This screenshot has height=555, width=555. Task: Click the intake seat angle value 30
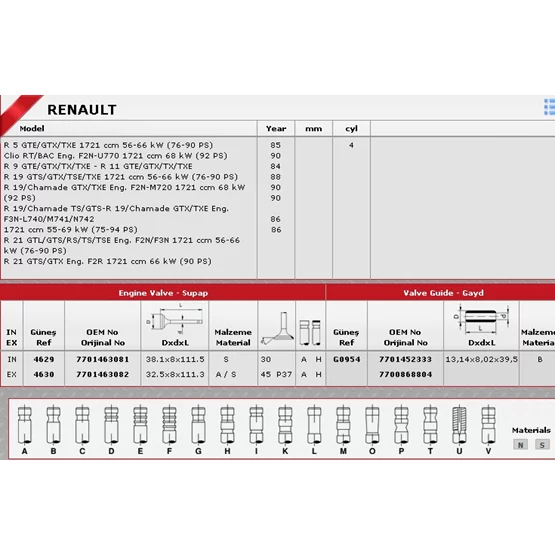tap(266, 359)
